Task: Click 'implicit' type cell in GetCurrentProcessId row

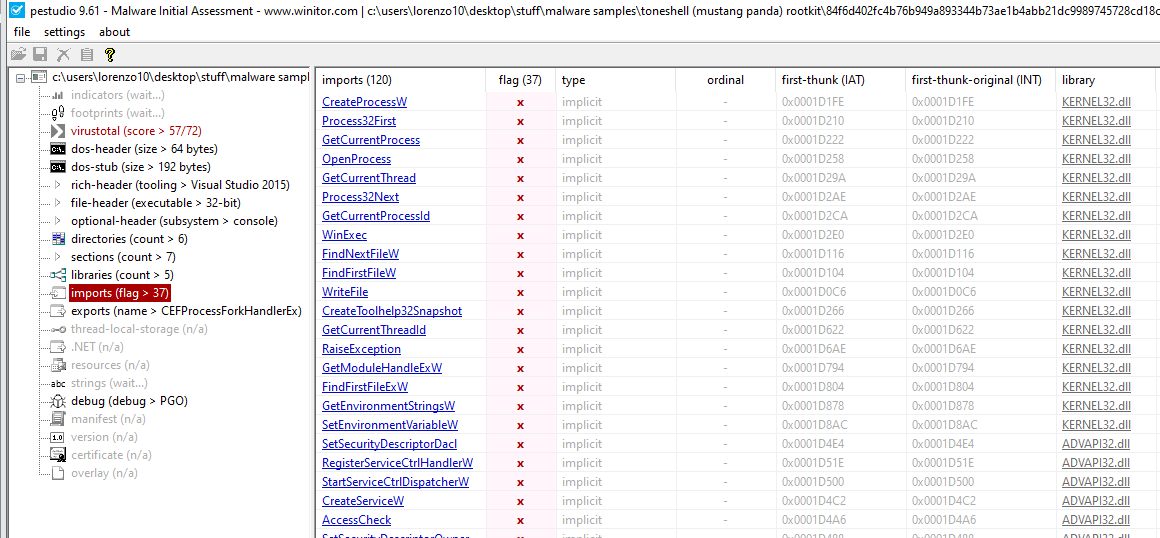Action: click(x=581, y=215)
